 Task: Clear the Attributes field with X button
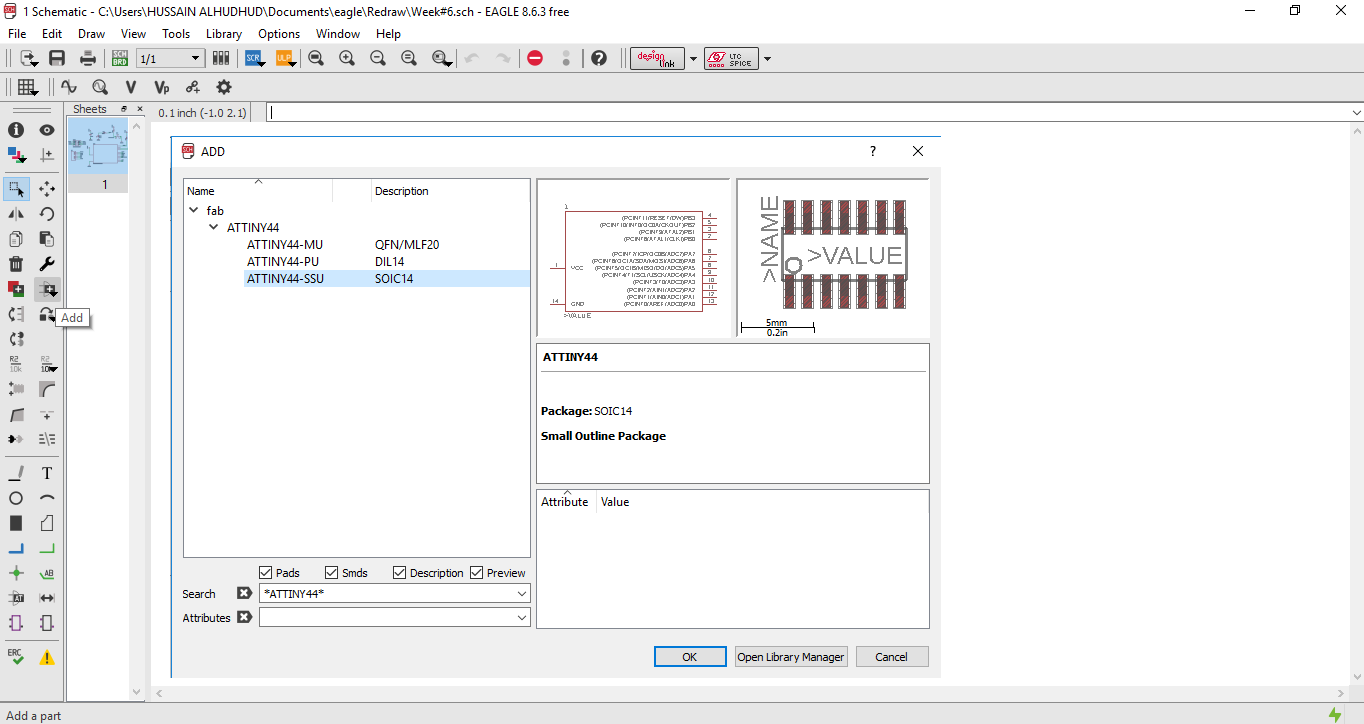point(244,618)
